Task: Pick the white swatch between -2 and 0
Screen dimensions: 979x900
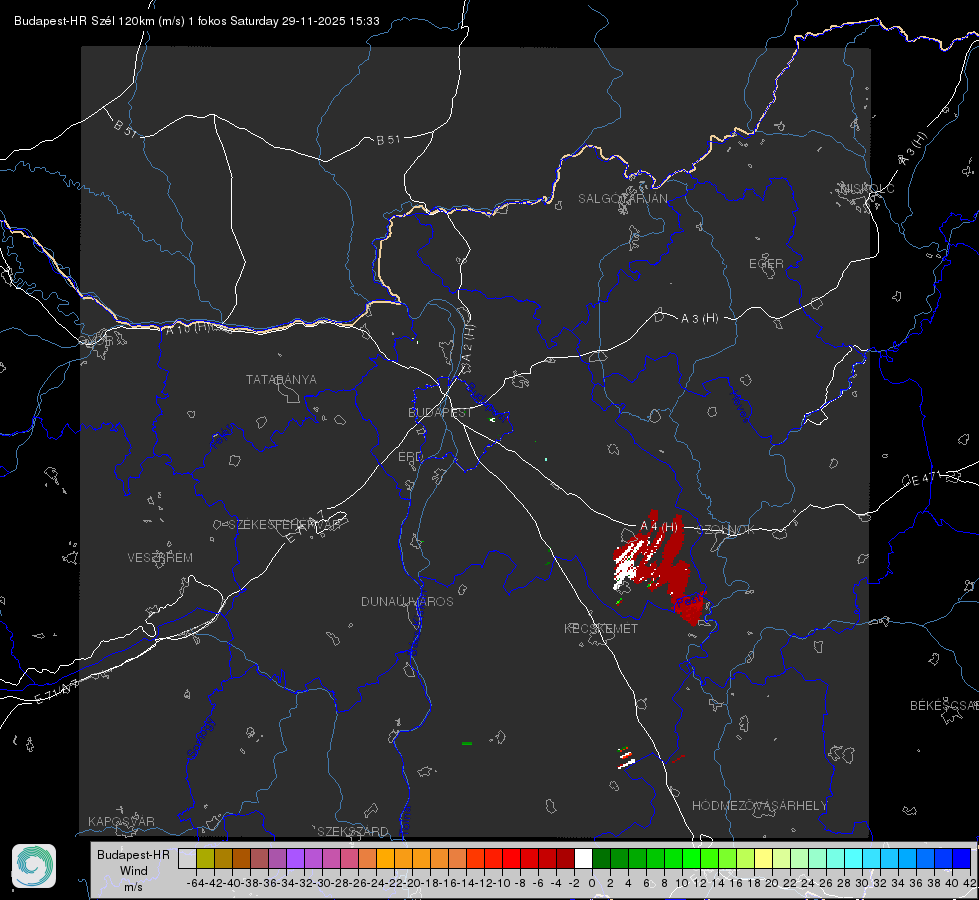Action: point(583,858)
